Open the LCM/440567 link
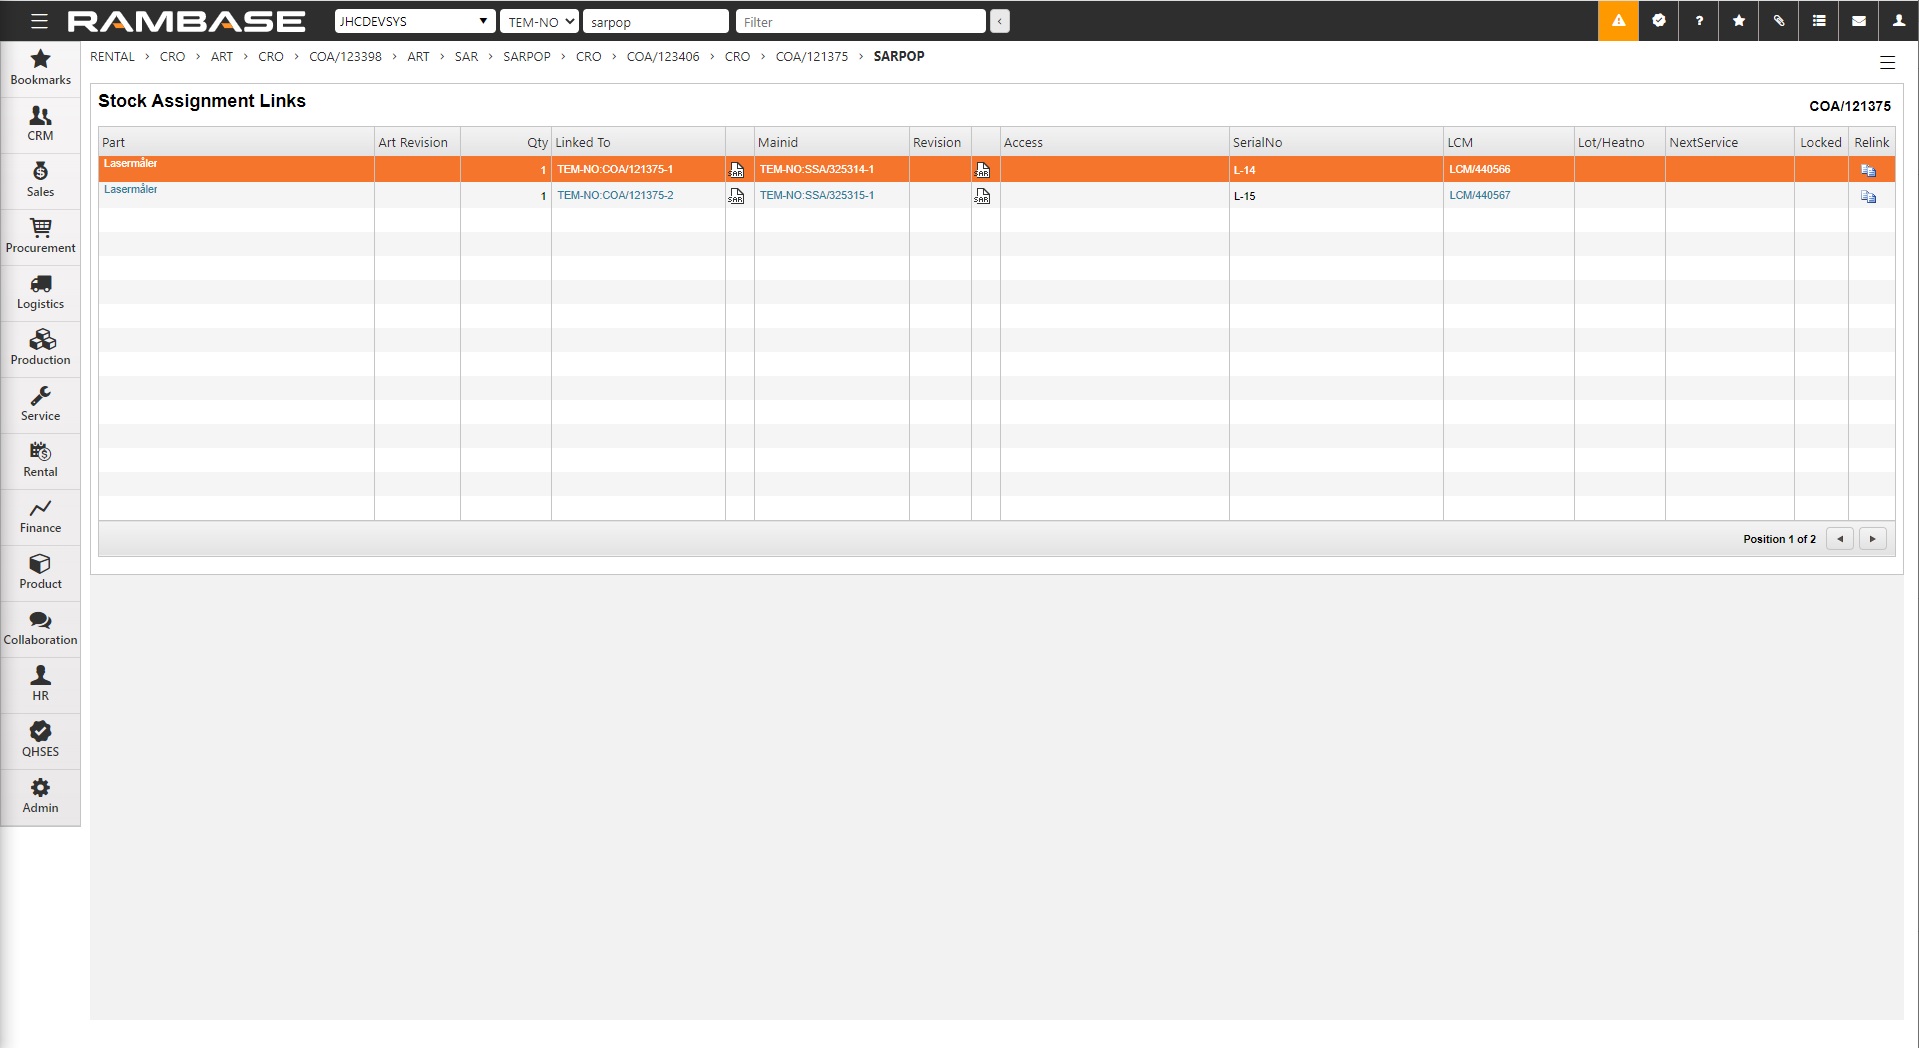Viewport: 1919px width, 1048px height. point(1479,196)
